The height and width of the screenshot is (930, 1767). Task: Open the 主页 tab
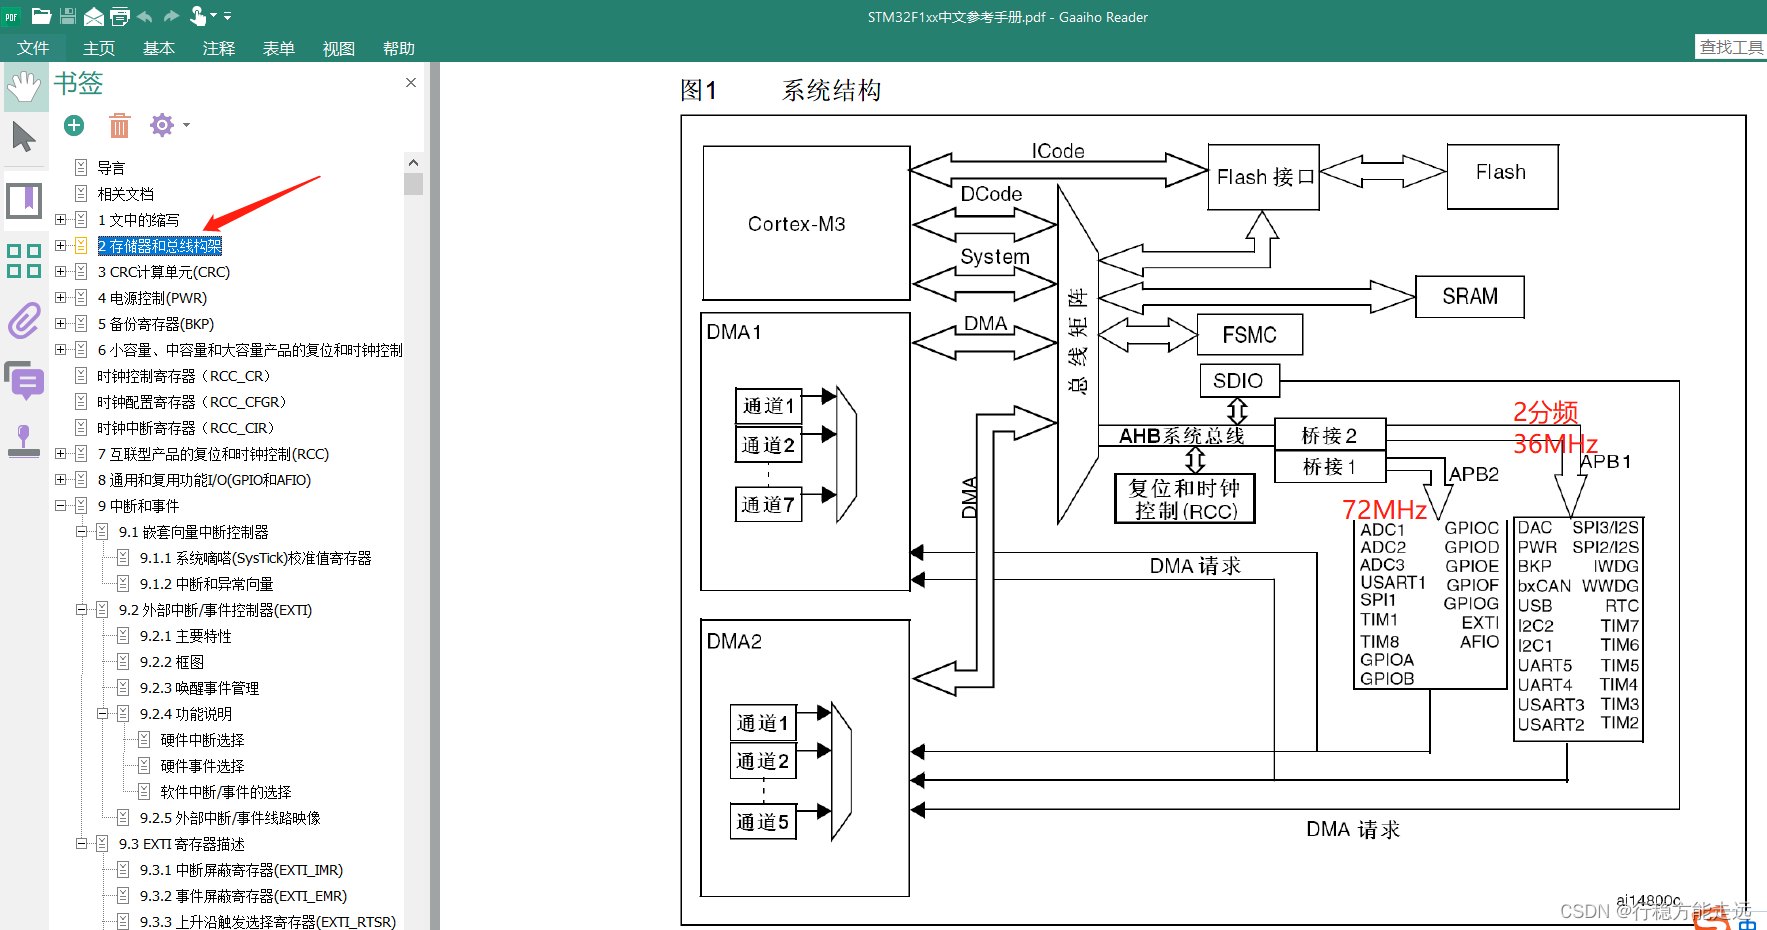(x=99, y=48)
